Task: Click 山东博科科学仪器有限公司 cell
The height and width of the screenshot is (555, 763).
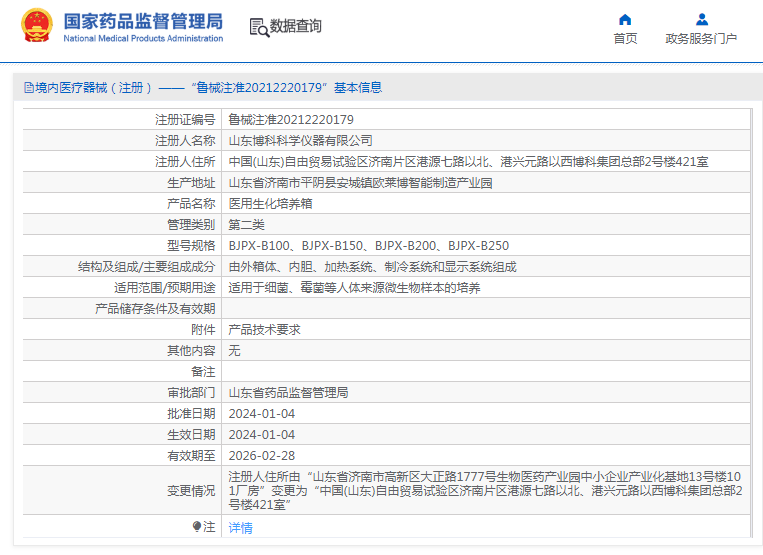Action: 300,141
